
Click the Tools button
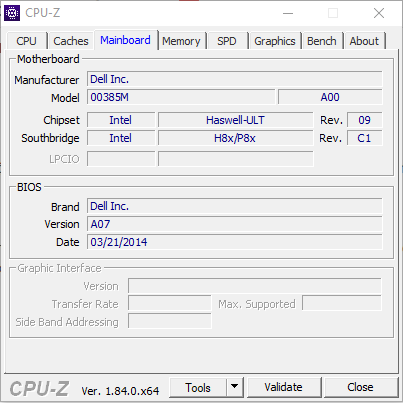click(x=198, y=387)
